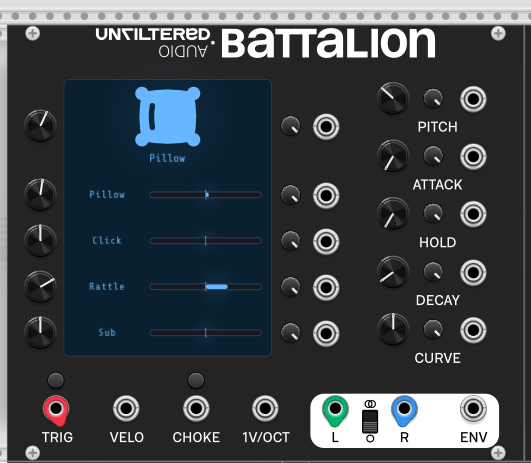Push the manual choke button above CHOKE
Viewport: 531px width, 463px height.
pyautogui.click(x=196, y=380)
